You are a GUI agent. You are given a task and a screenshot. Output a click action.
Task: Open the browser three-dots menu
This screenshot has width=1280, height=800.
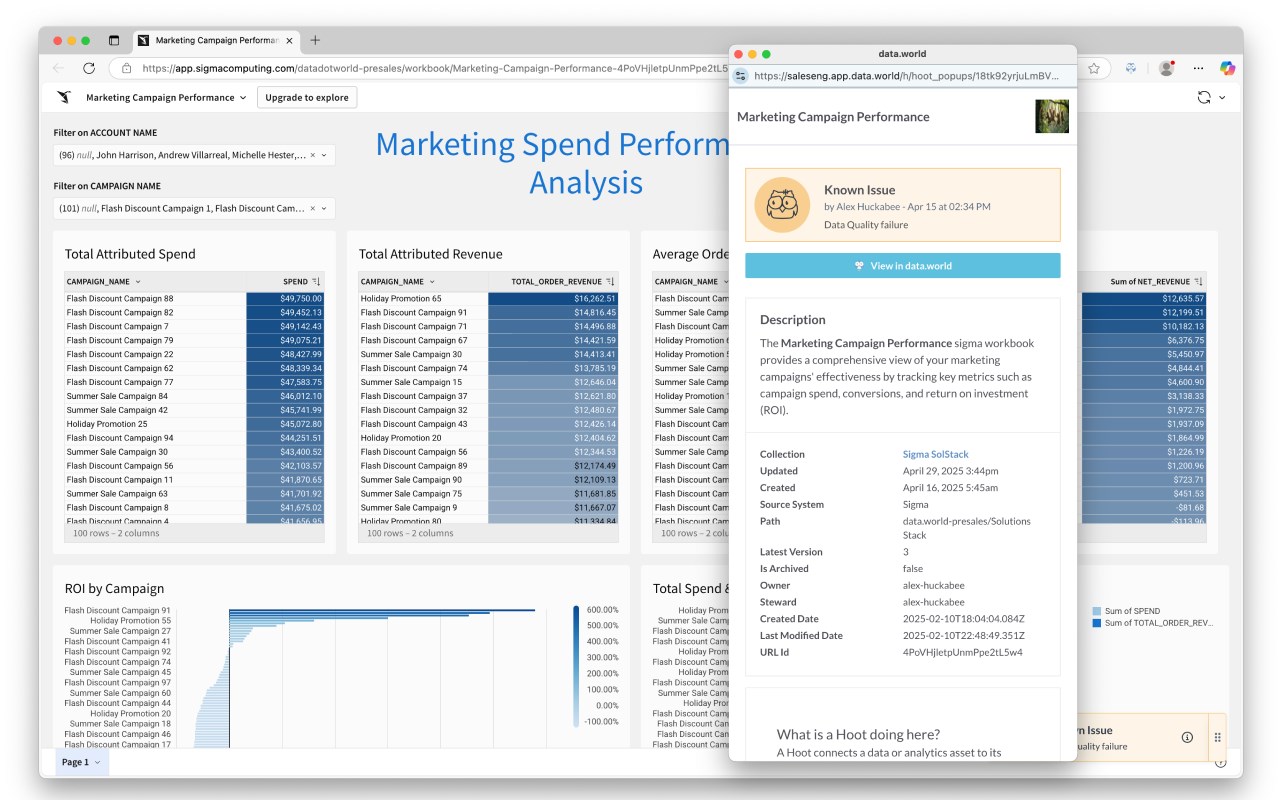pos(1198,69)
